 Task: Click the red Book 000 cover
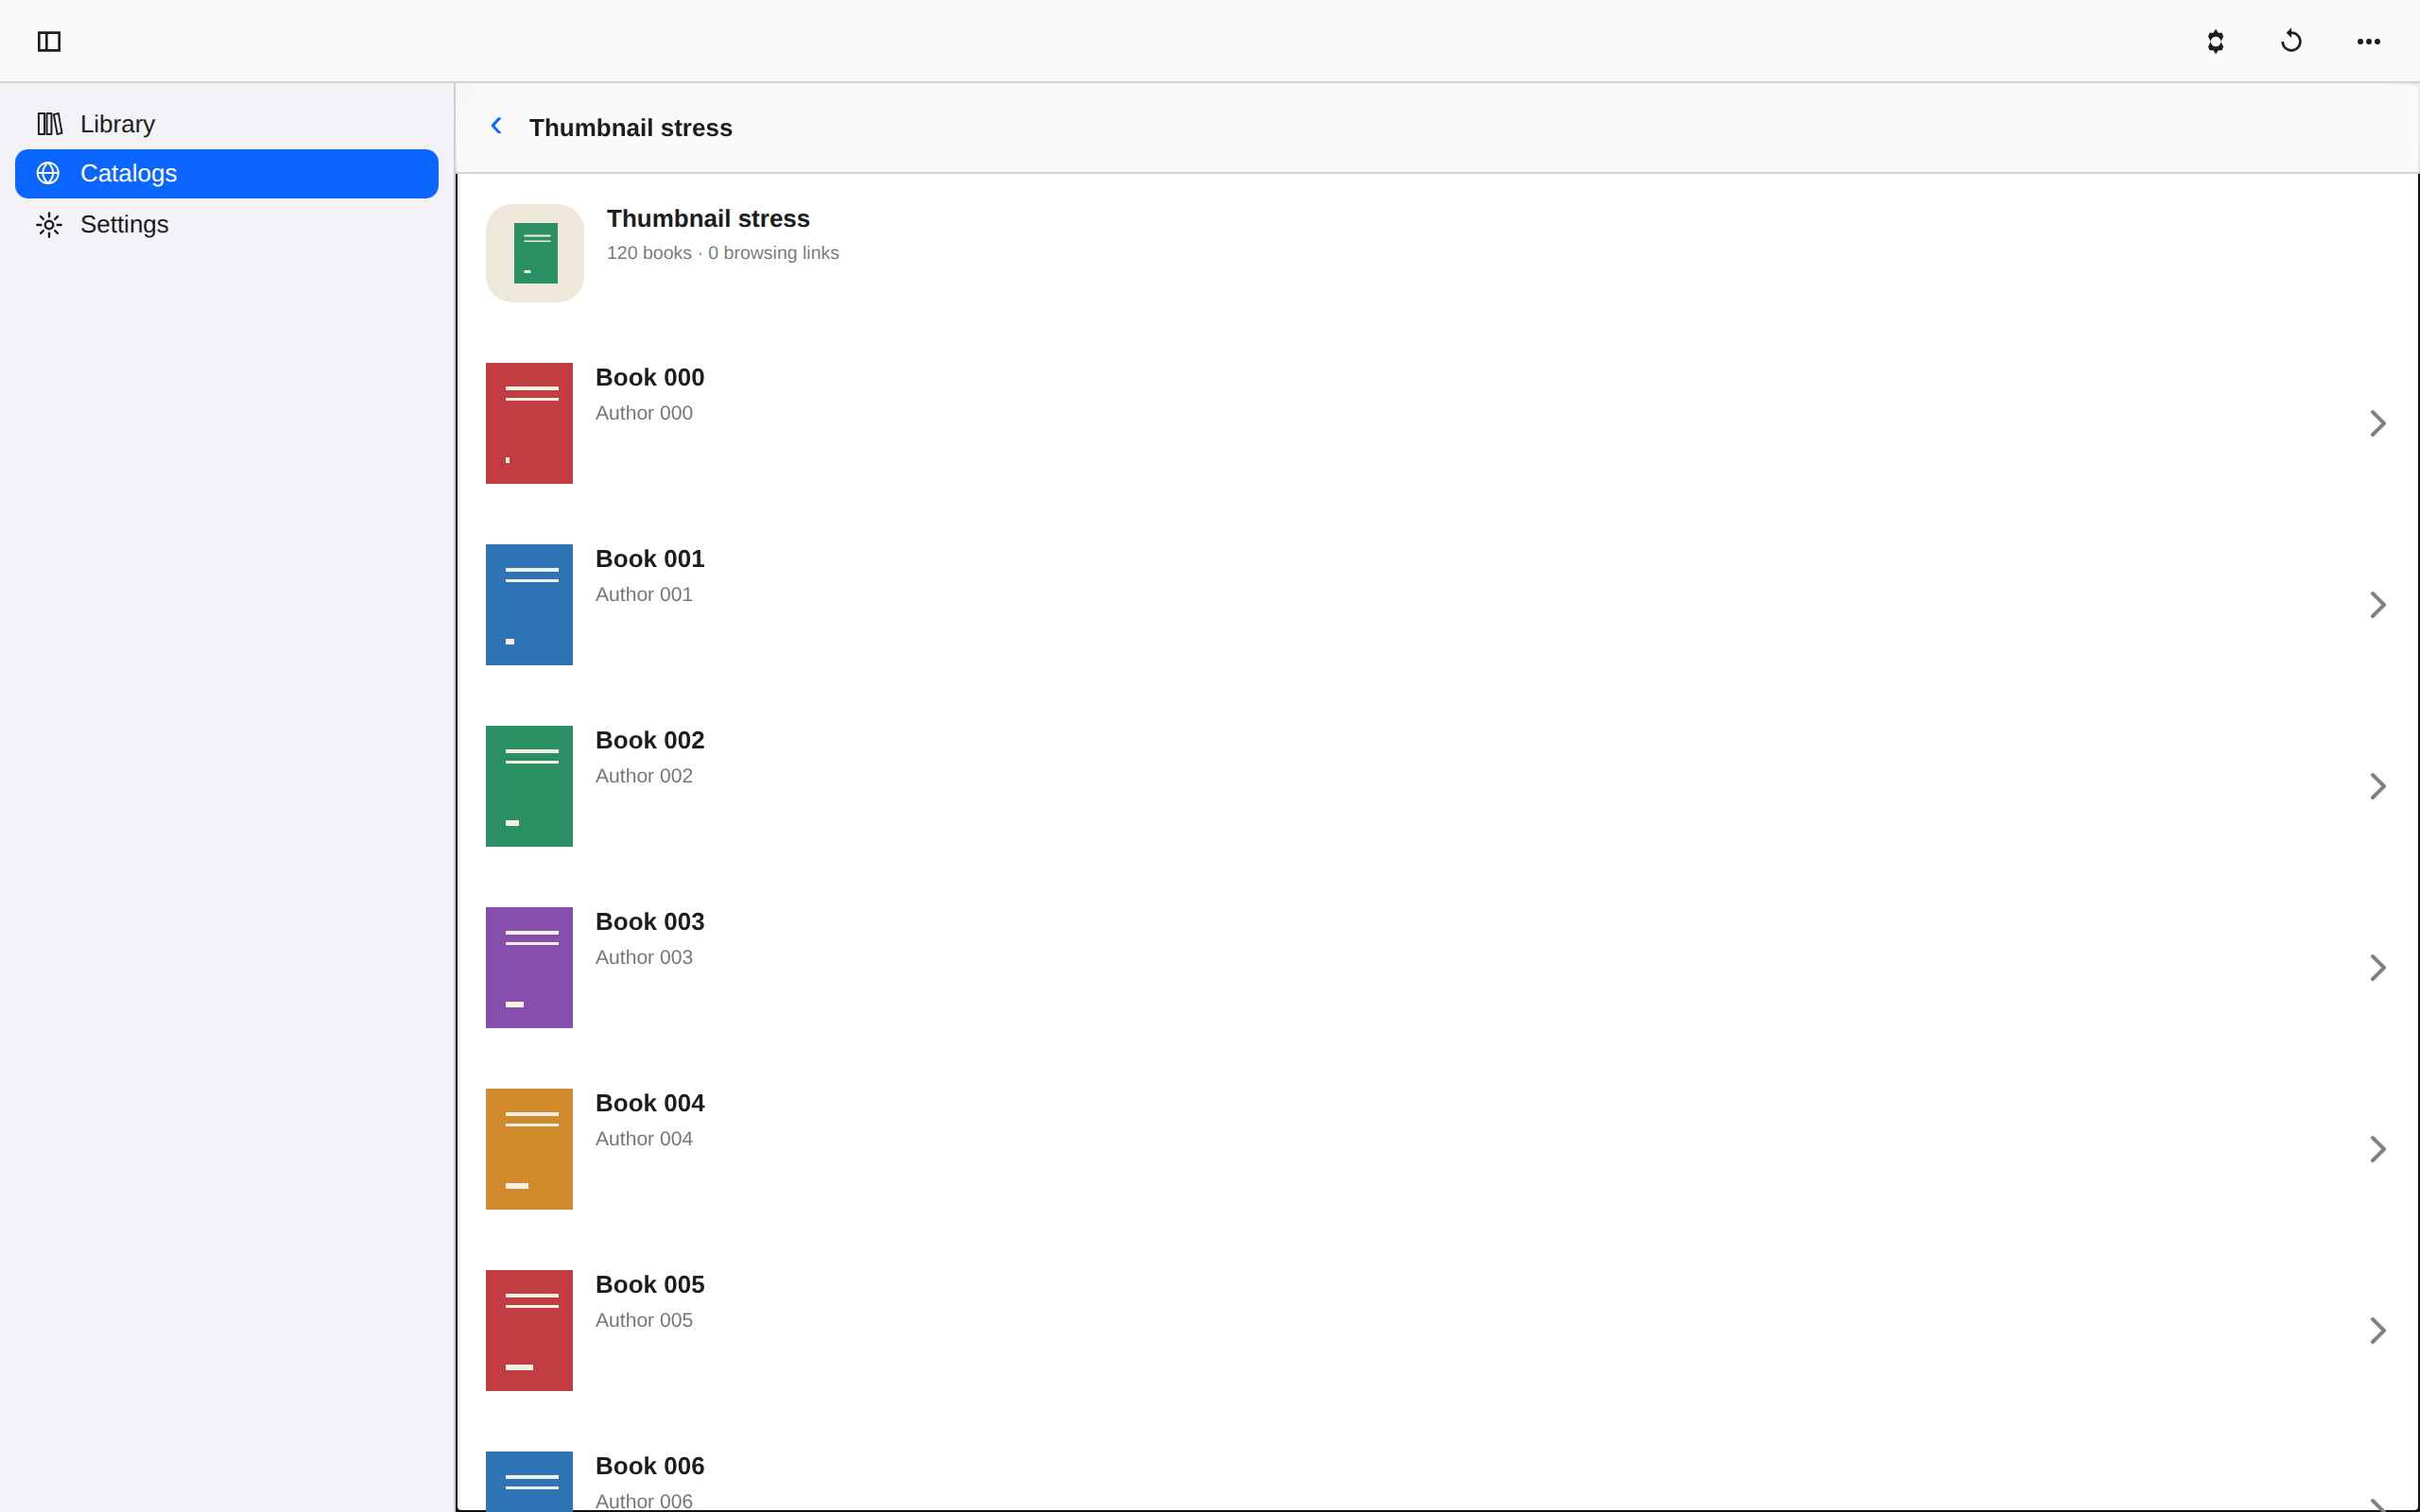click(529, 423)
